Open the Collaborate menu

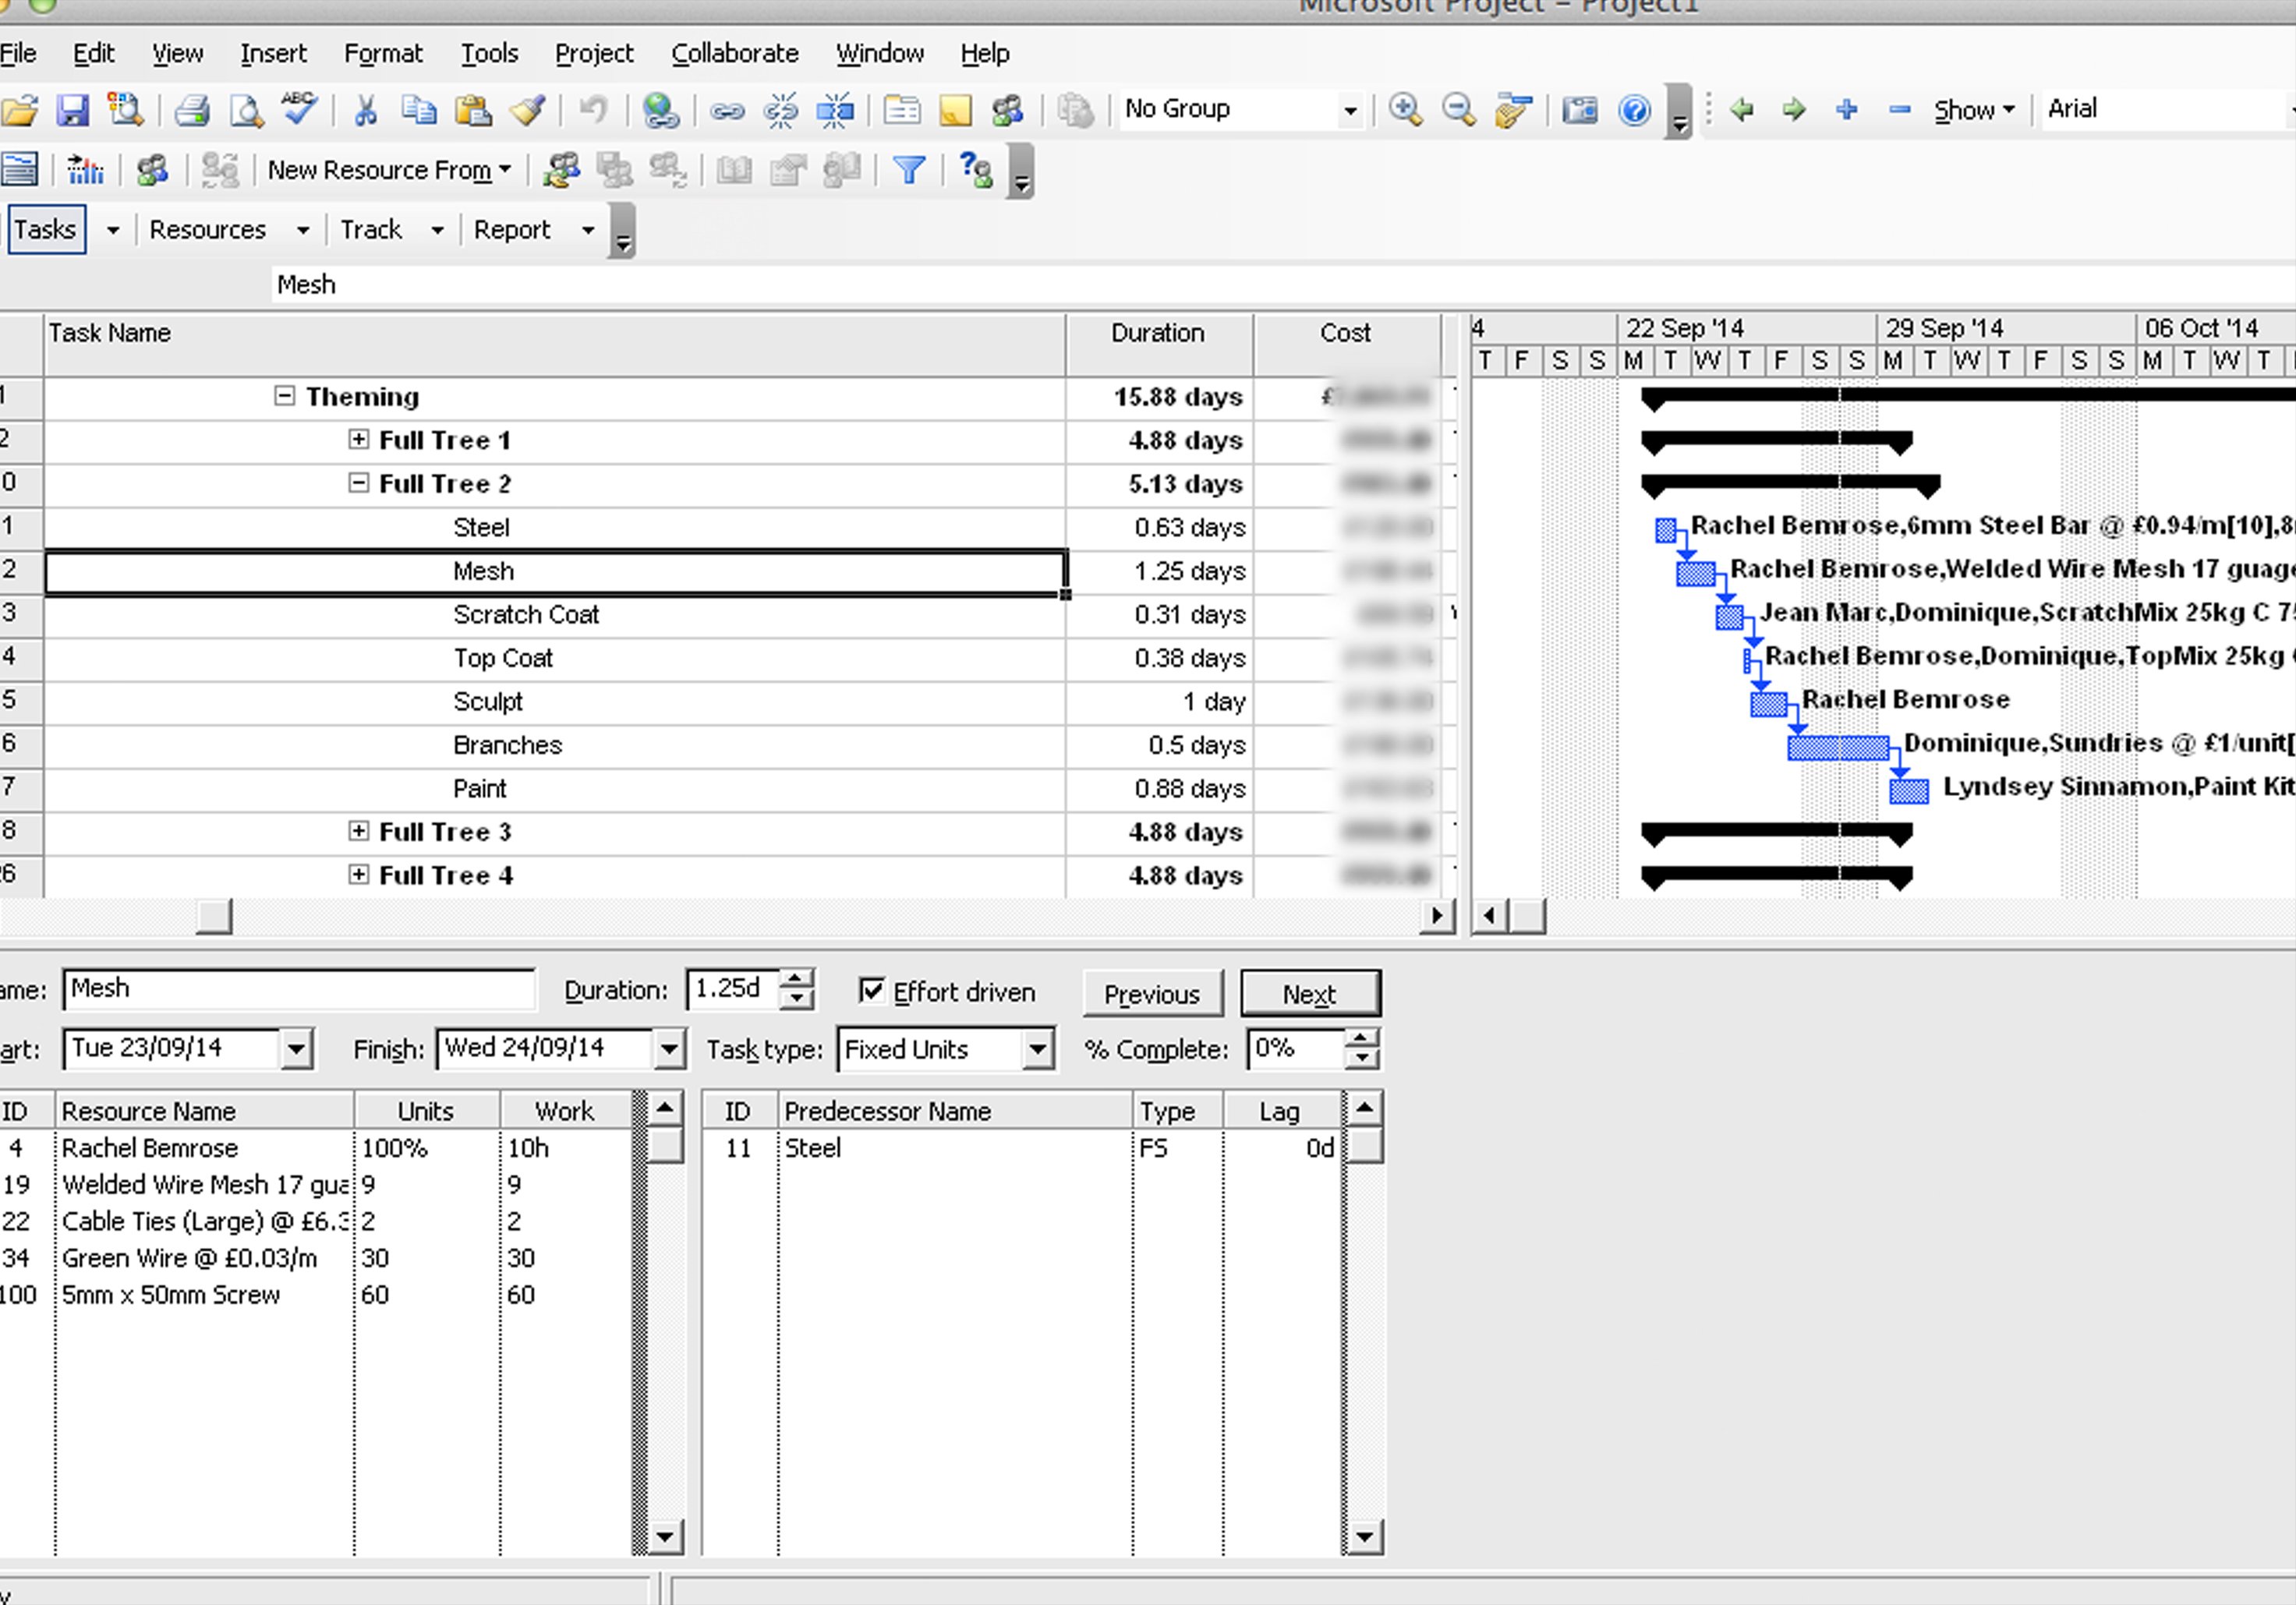[x=735, y=53]
